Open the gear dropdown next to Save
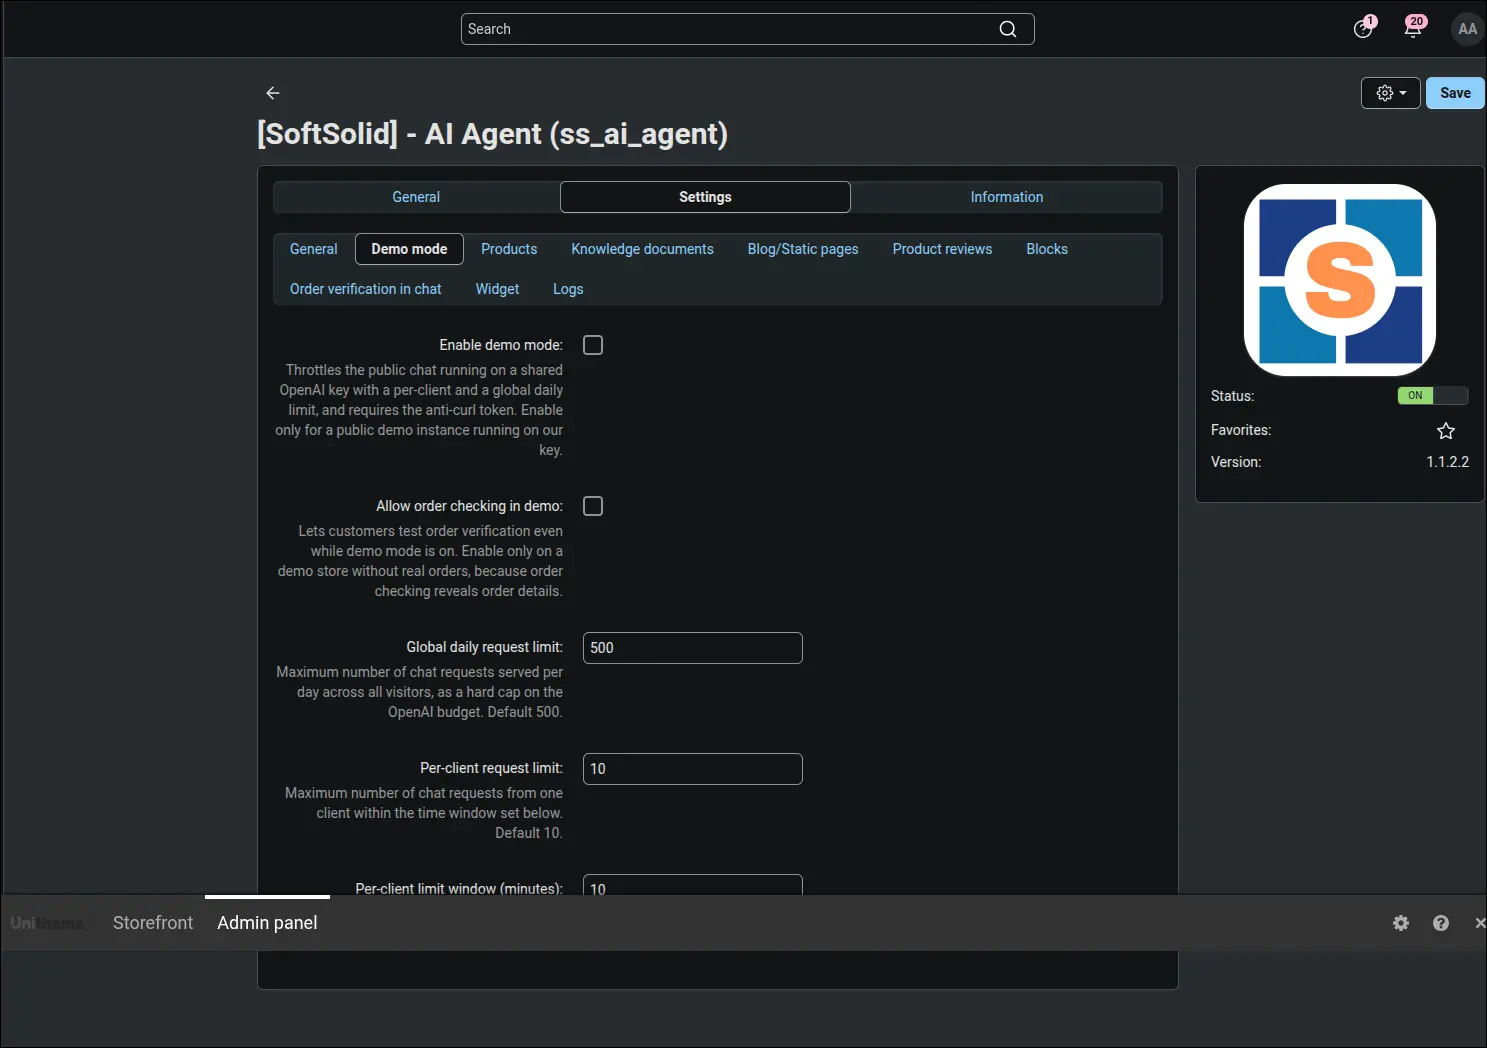 pyautogui.click(x=1391, y=93)
